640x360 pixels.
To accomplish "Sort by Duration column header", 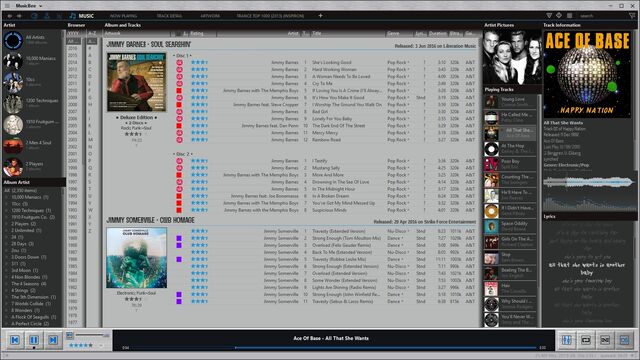I will [438, 33].
